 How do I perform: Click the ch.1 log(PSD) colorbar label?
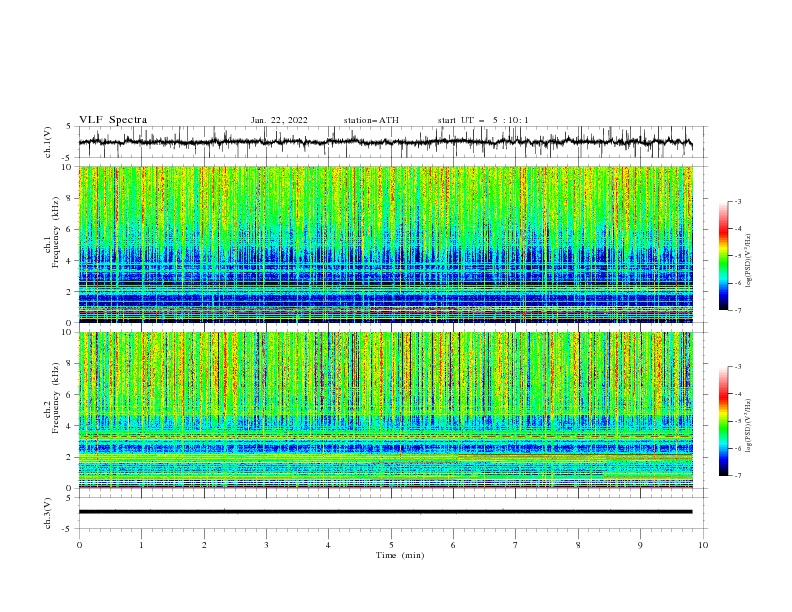pyautogui.click(x=749, y=261)
